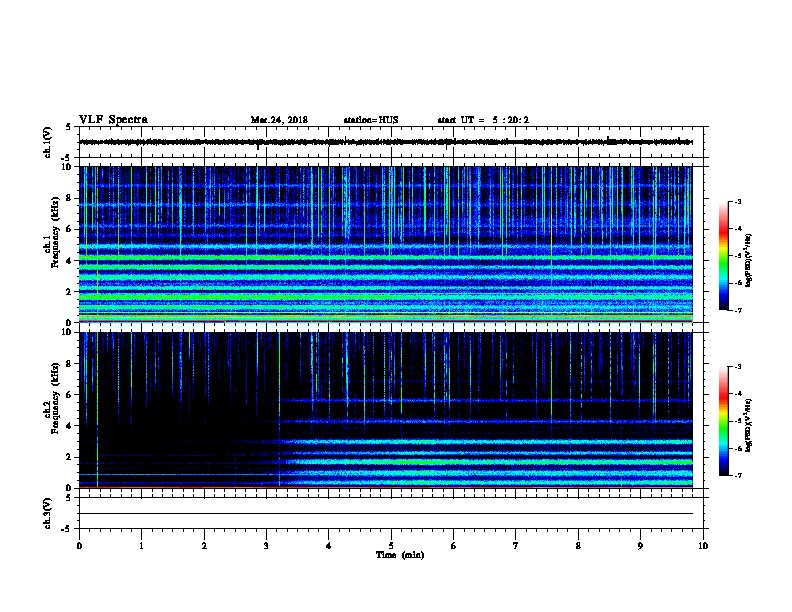
Task: Click the flat ch.3 voltage trace
Action: click(x=385, y=514)
